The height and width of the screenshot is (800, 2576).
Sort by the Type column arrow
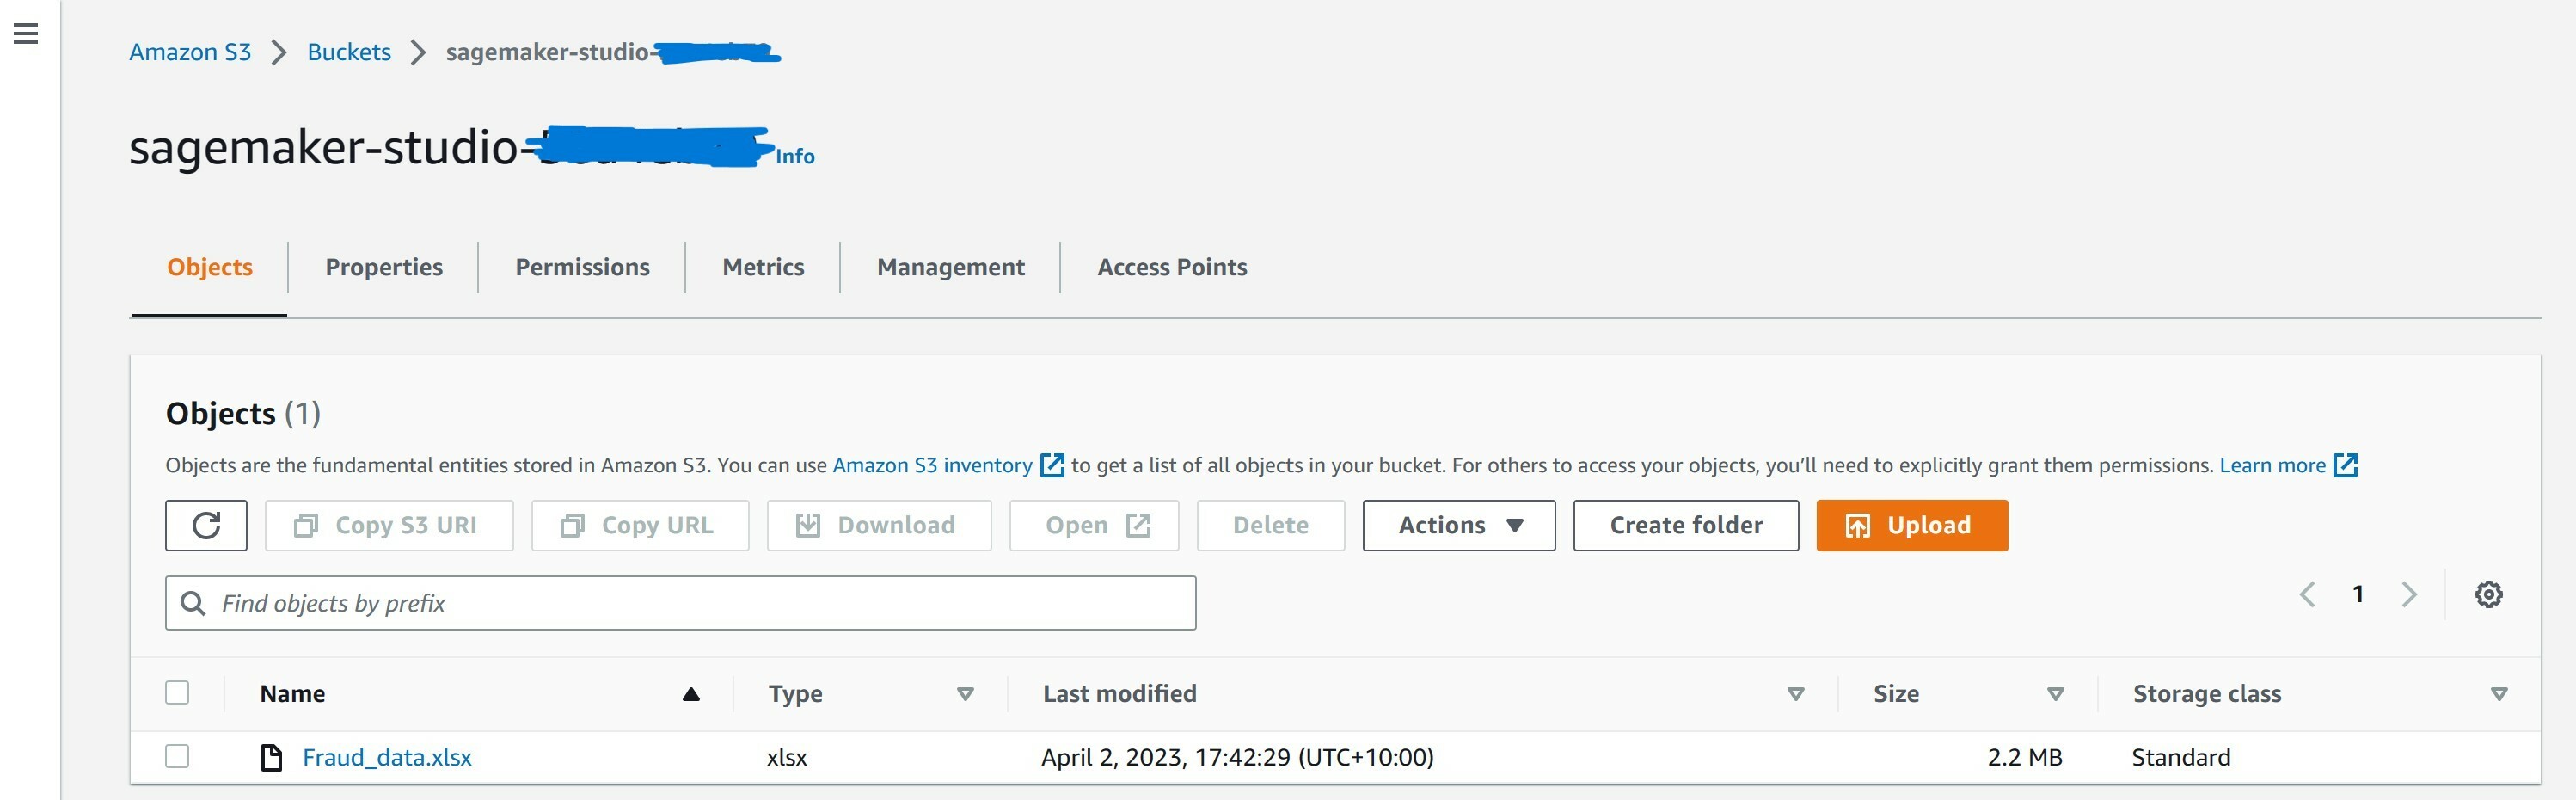coord(965,694)
